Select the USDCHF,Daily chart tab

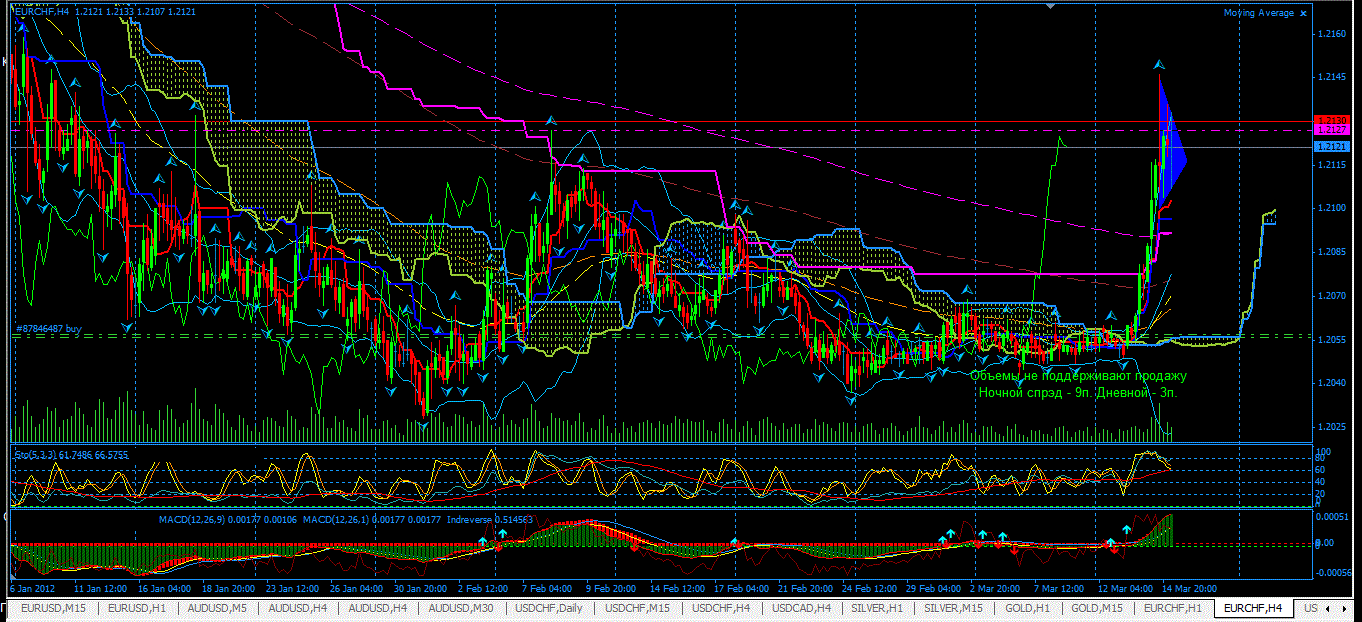point(550,608)
